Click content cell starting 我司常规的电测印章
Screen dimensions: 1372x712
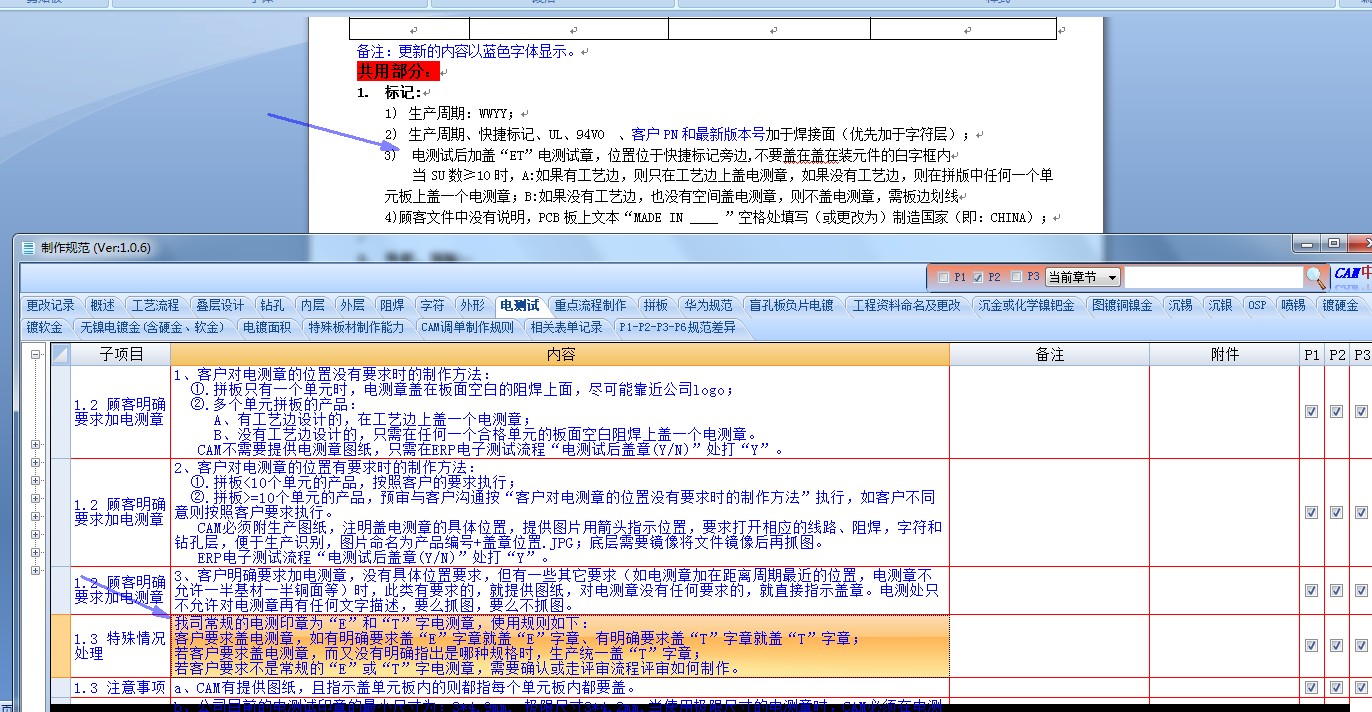click(x=560, y=646)
